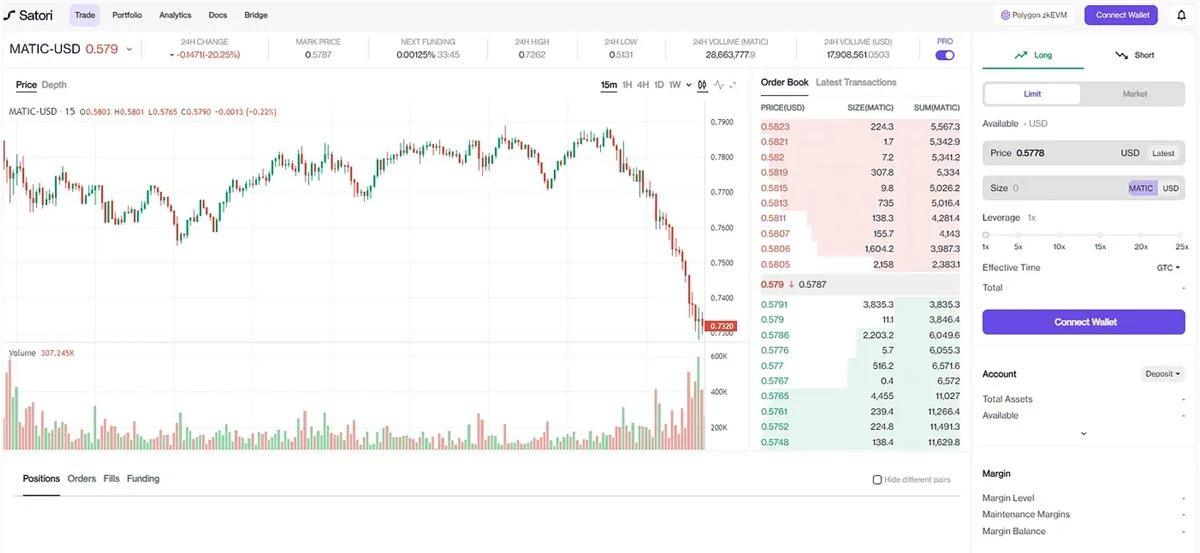The width and height of the screenshot is (1200, 553).
Task: Click the fullscreen chart icon
Action: coord(733,85)
